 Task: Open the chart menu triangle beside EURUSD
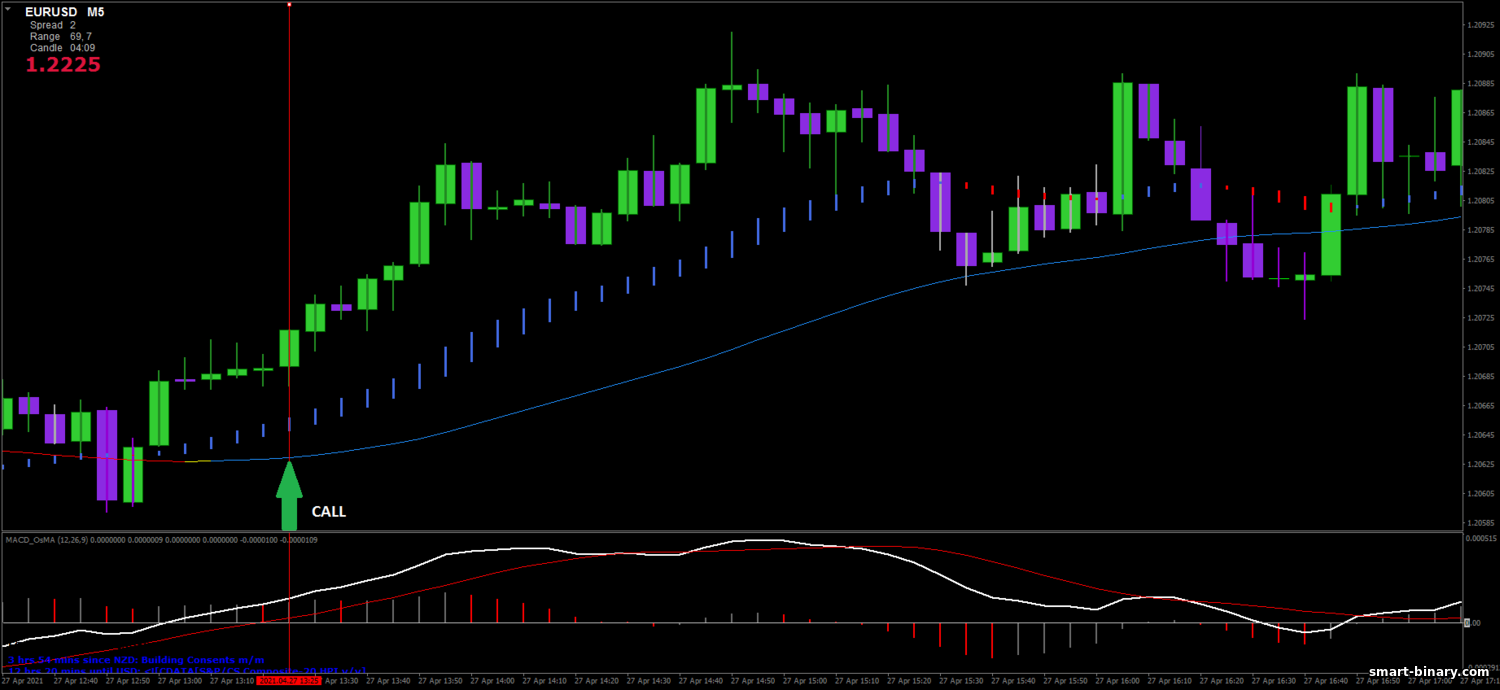pyautogui.click(x=9, y=11)
